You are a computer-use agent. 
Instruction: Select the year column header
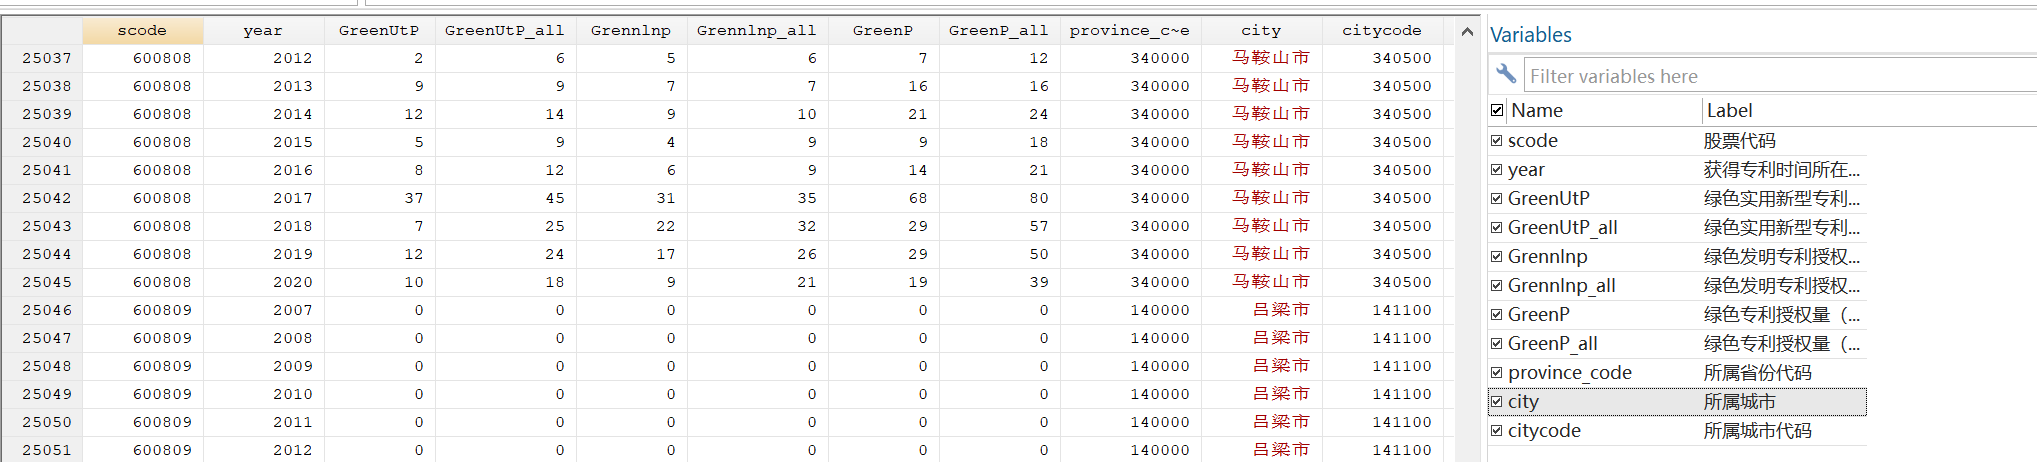263,31
